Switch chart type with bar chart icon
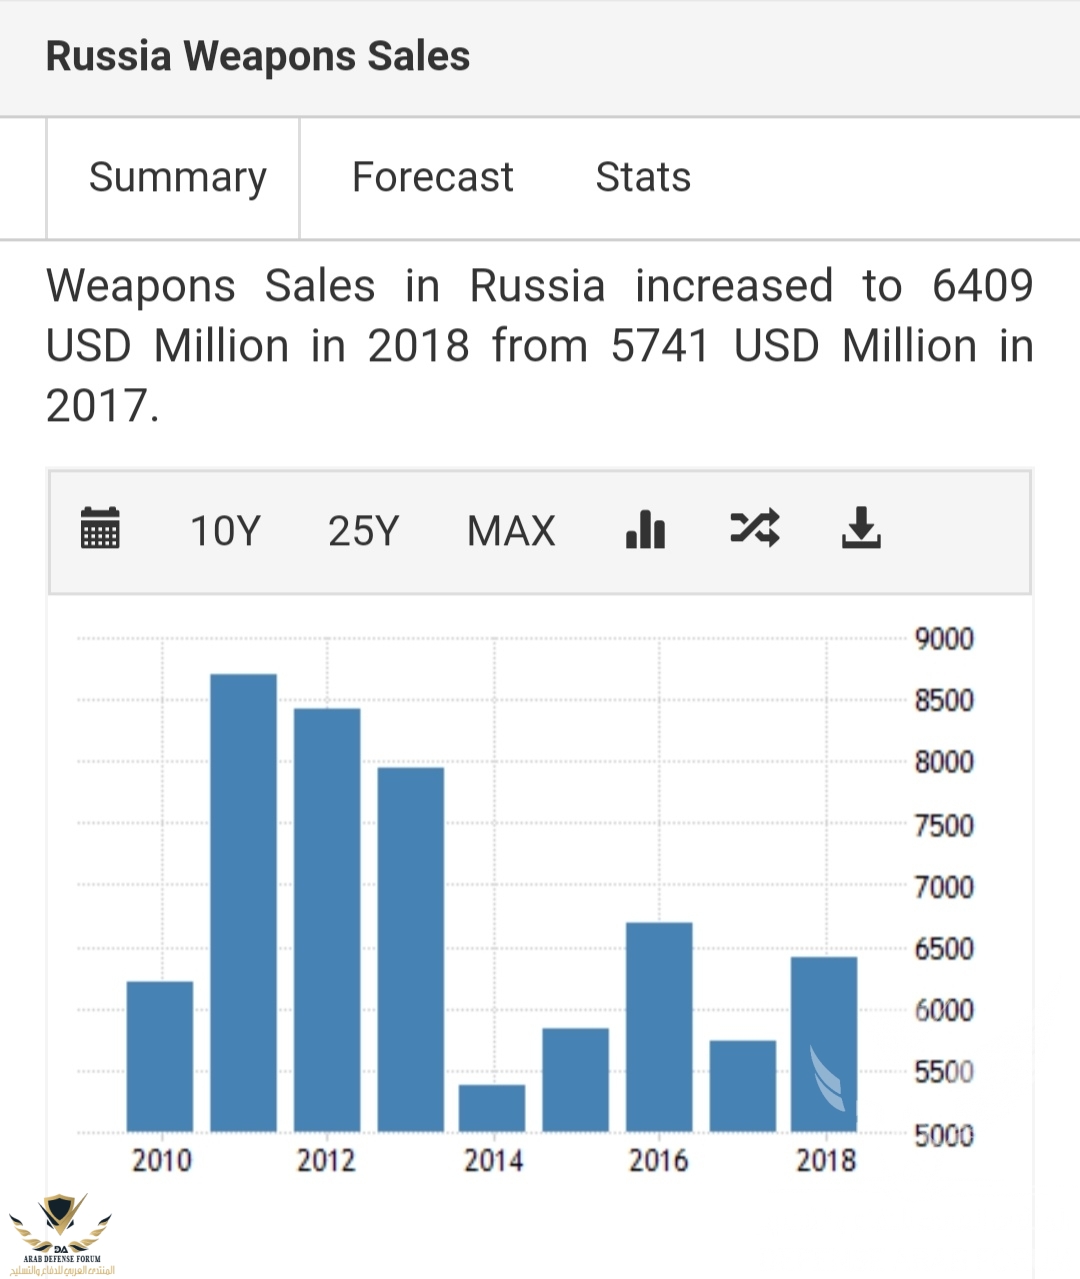The width and height of the screenshot is (1080, 1279). click(645, 528)
